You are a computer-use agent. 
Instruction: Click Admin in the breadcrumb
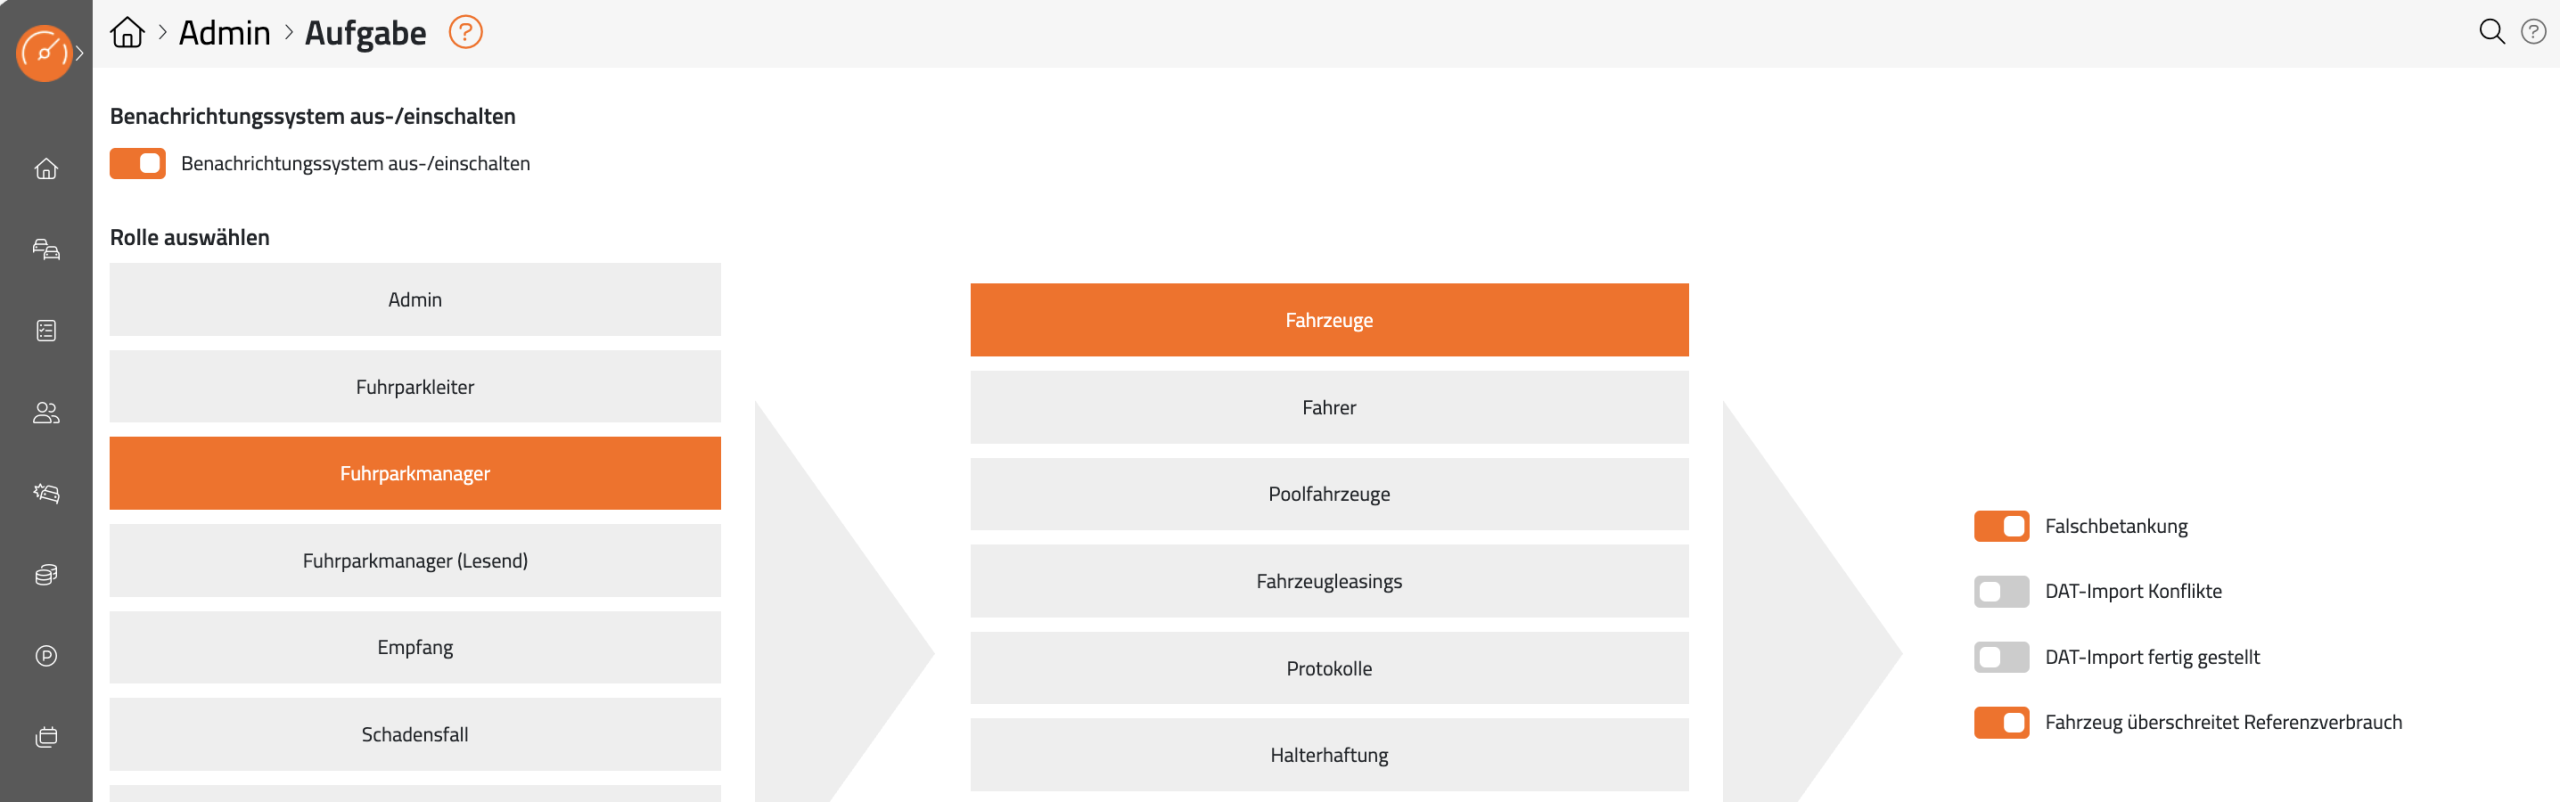tap(224, 33)
